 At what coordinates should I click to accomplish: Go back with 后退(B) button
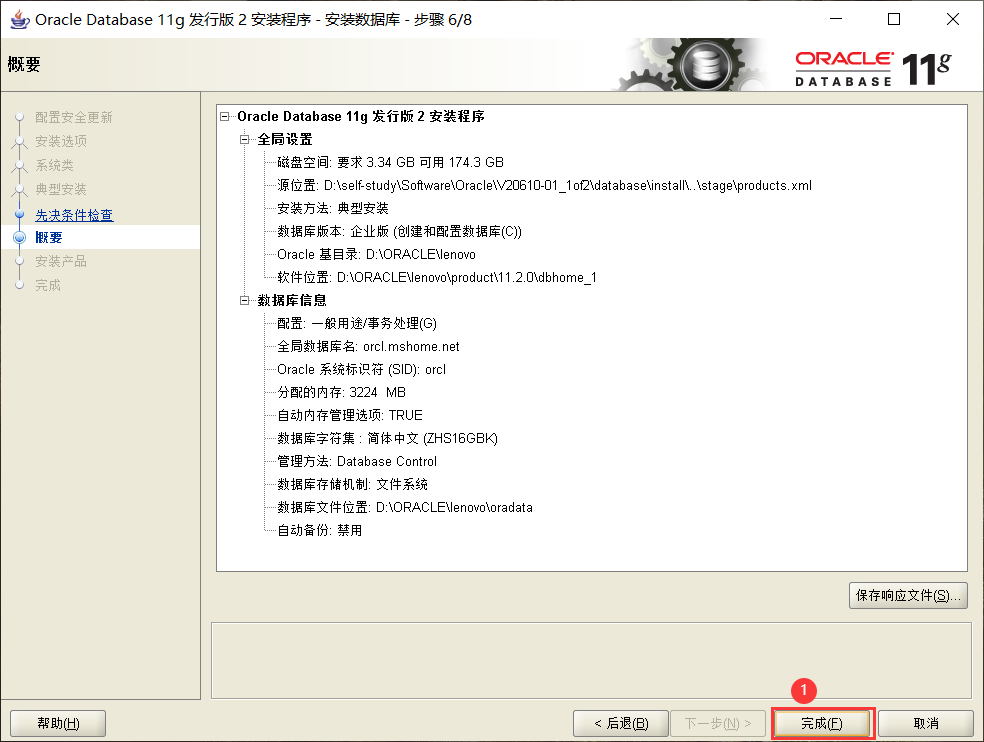621,723
